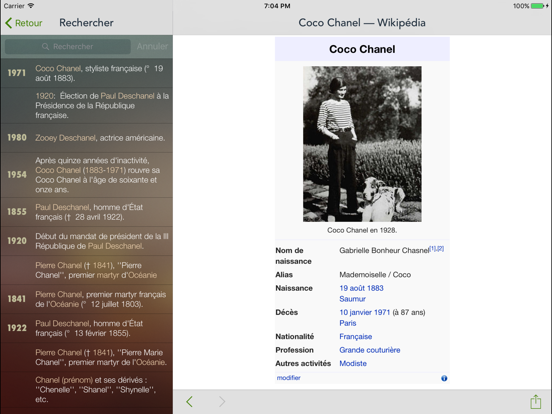552x414 pixels.
Task: Select the Pierre Chanel martyr d'Océanie result
Action: [87, 270]
